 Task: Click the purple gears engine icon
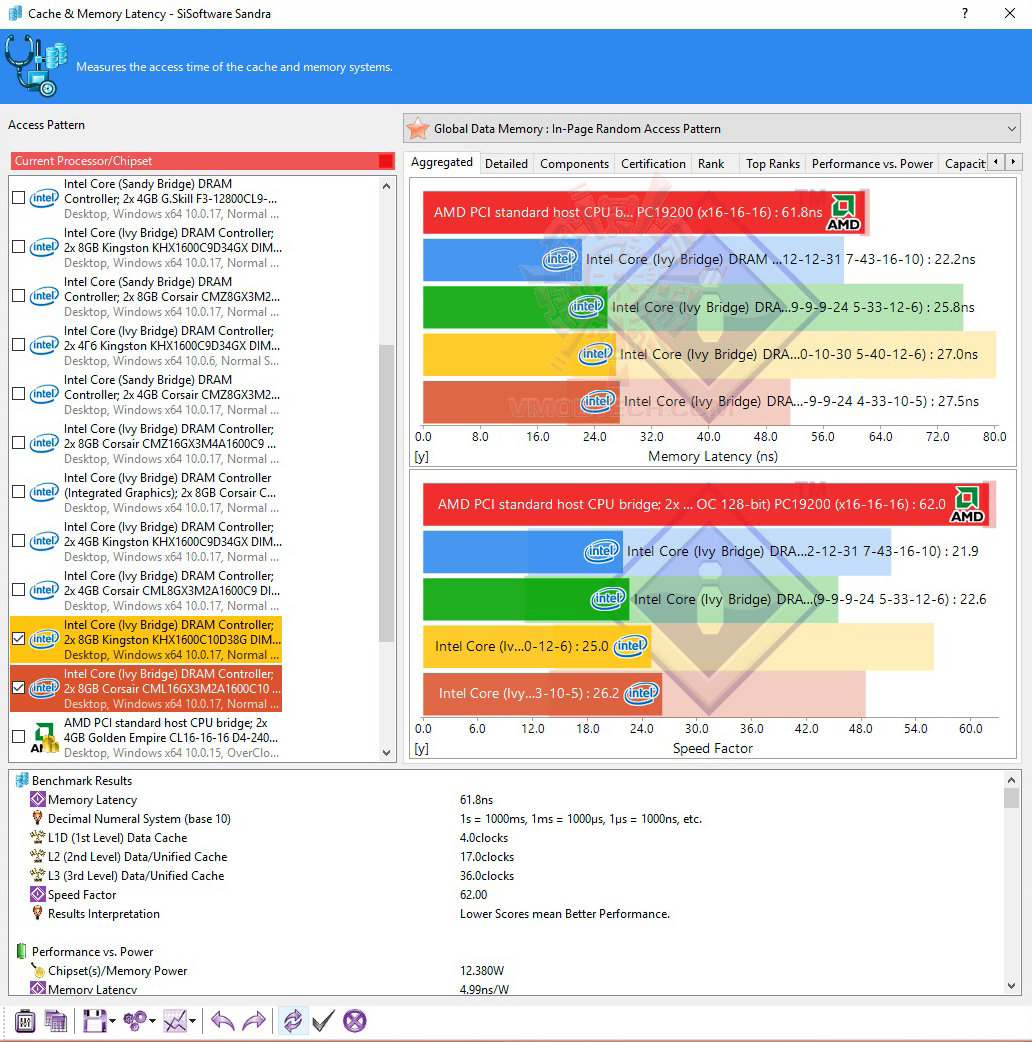136,1021
